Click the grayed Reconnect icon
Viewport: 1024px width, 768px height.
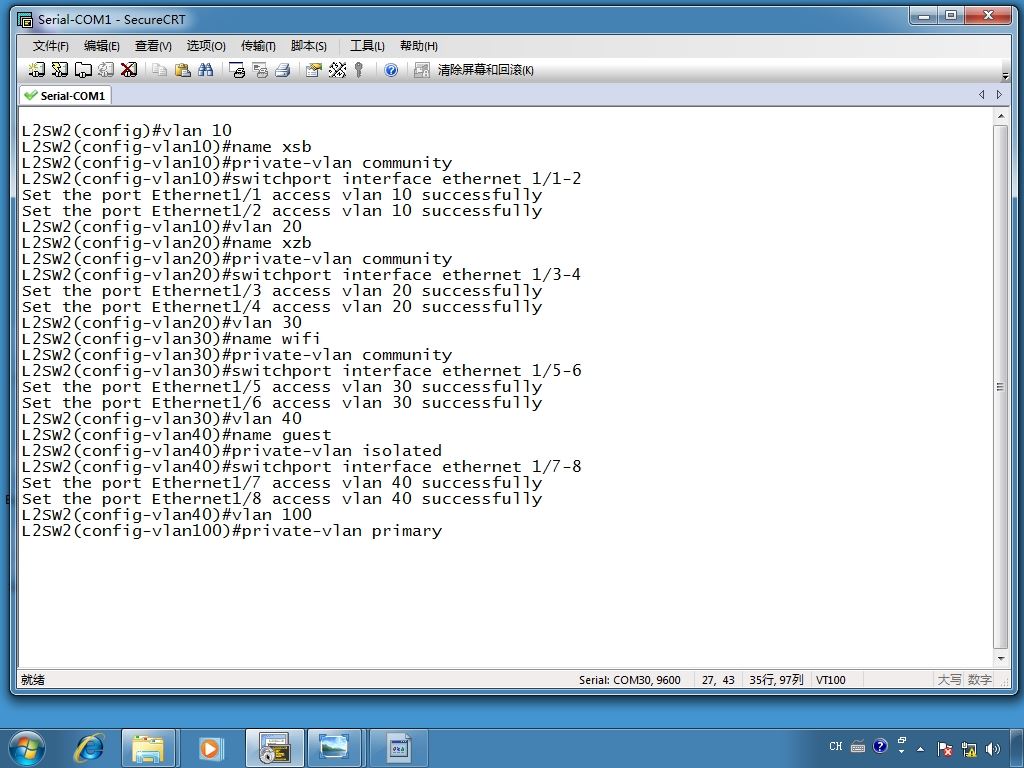pos(106,69)
